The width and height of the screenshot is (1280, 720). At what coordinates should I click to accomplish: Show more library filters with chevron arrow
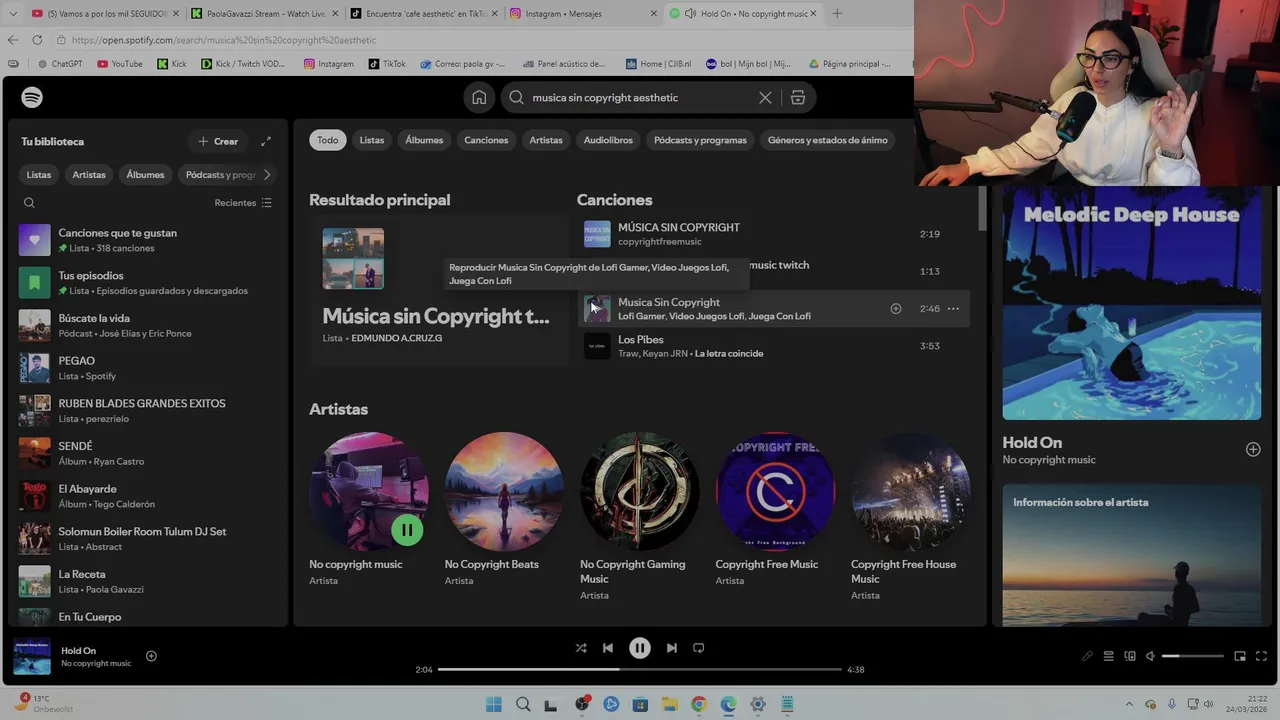click(267, 175)
